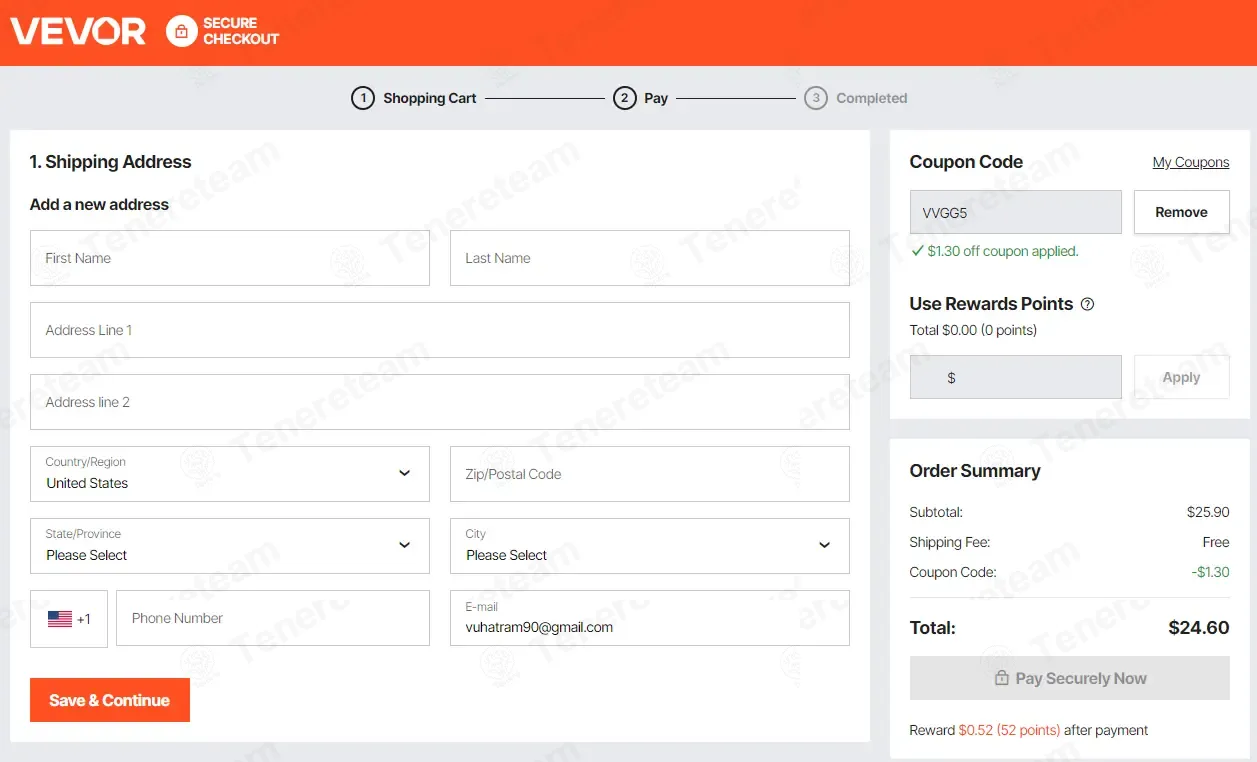Click the coupon discount -$1.30
The height and width of the screenshot is (762, 1257).
1211,572
